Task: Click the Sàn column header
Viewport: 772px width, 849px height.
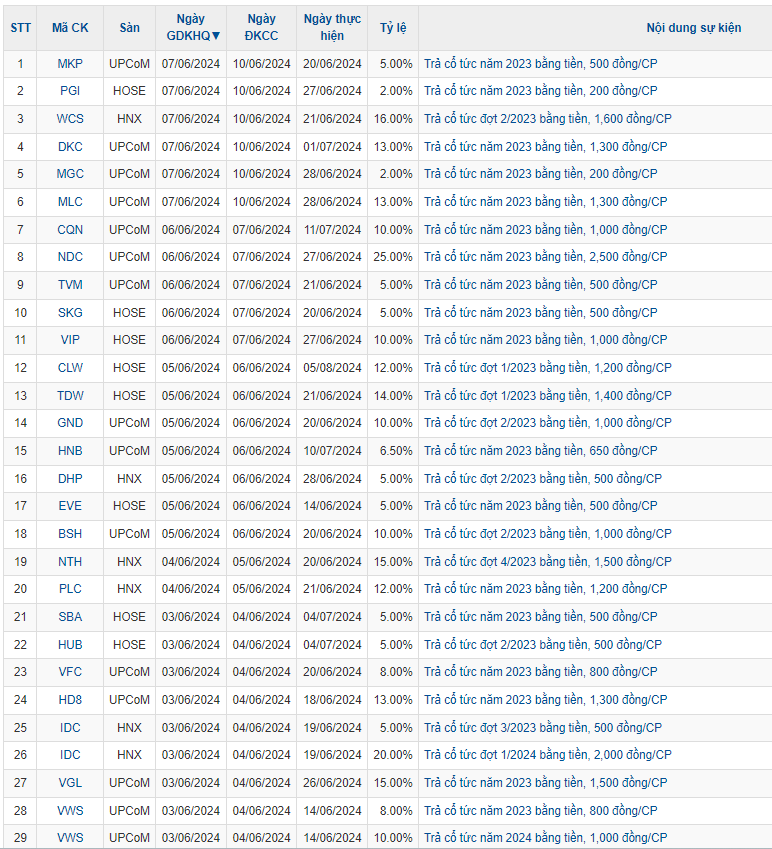Action: click(x=129, y=28)
